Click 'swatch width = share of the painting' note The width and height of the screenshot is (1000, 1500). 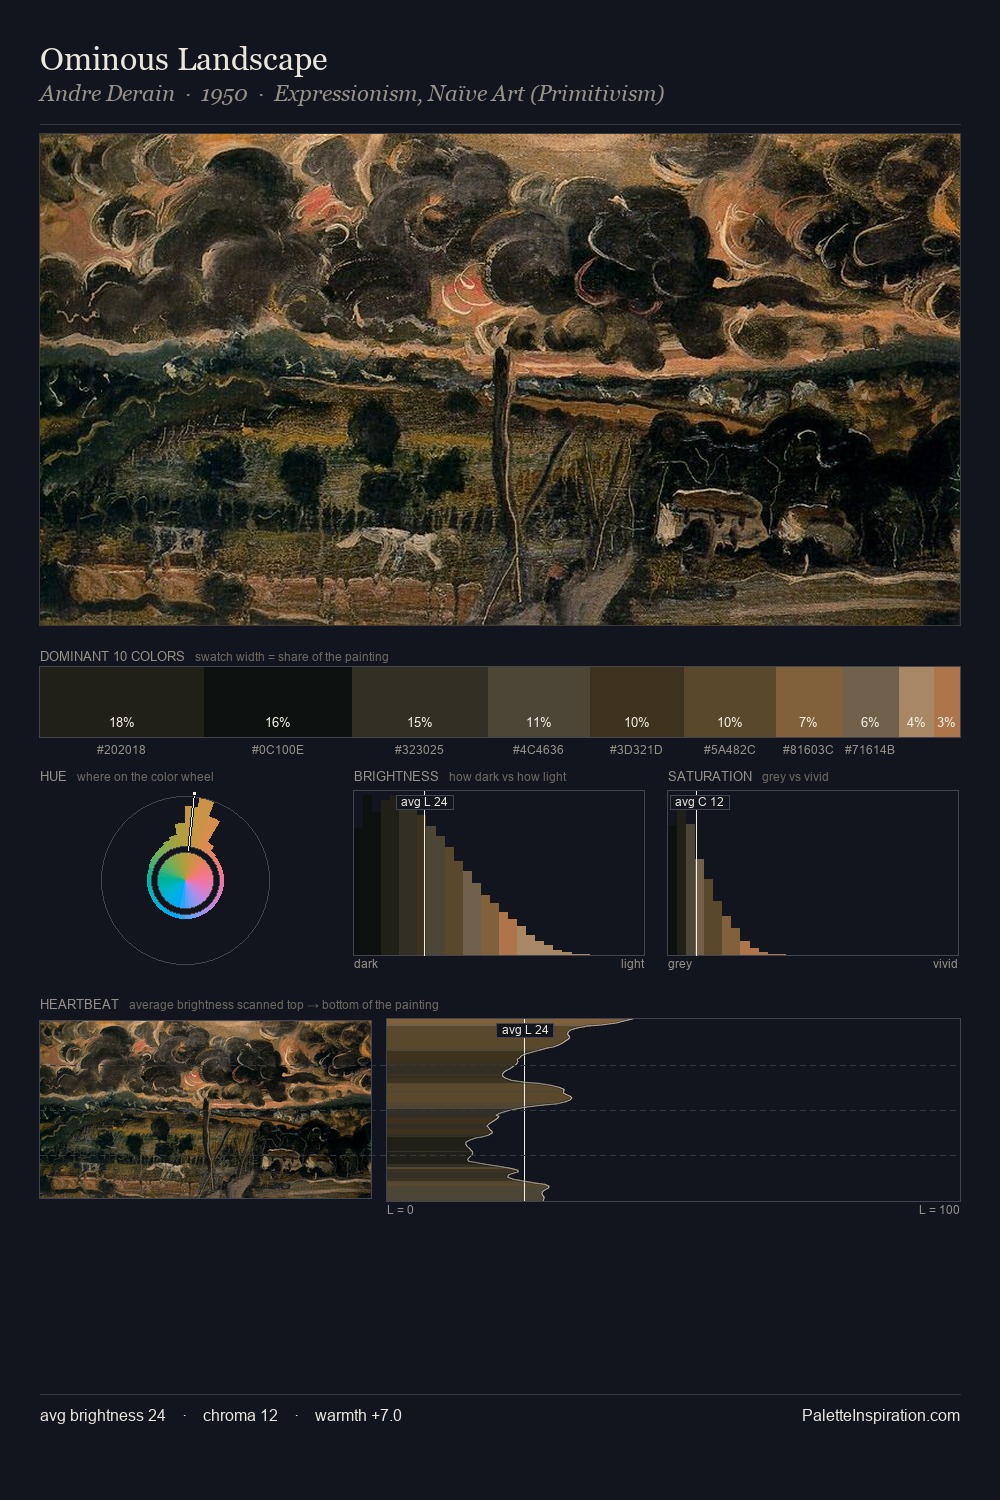coord(292,657)
